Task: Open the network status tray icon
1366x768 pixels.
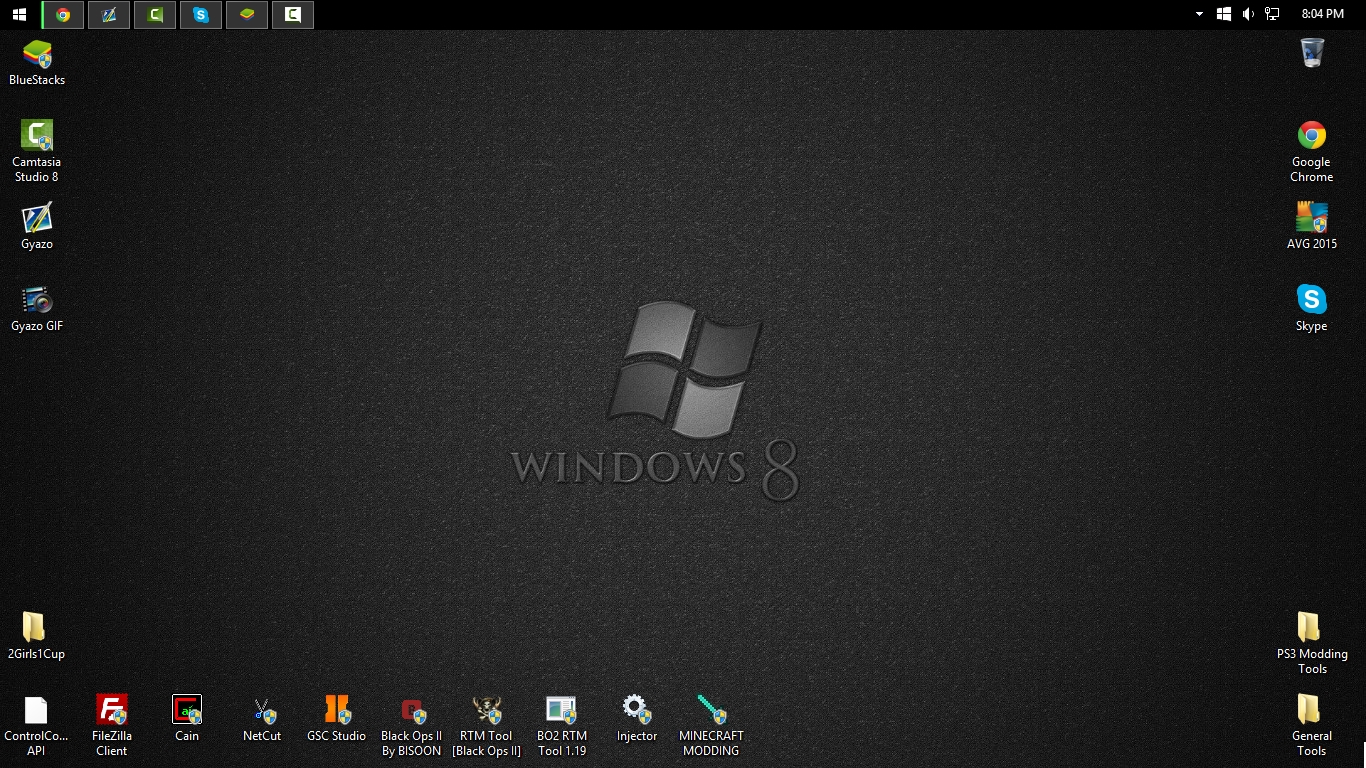Action: [x=1272, y=14]
